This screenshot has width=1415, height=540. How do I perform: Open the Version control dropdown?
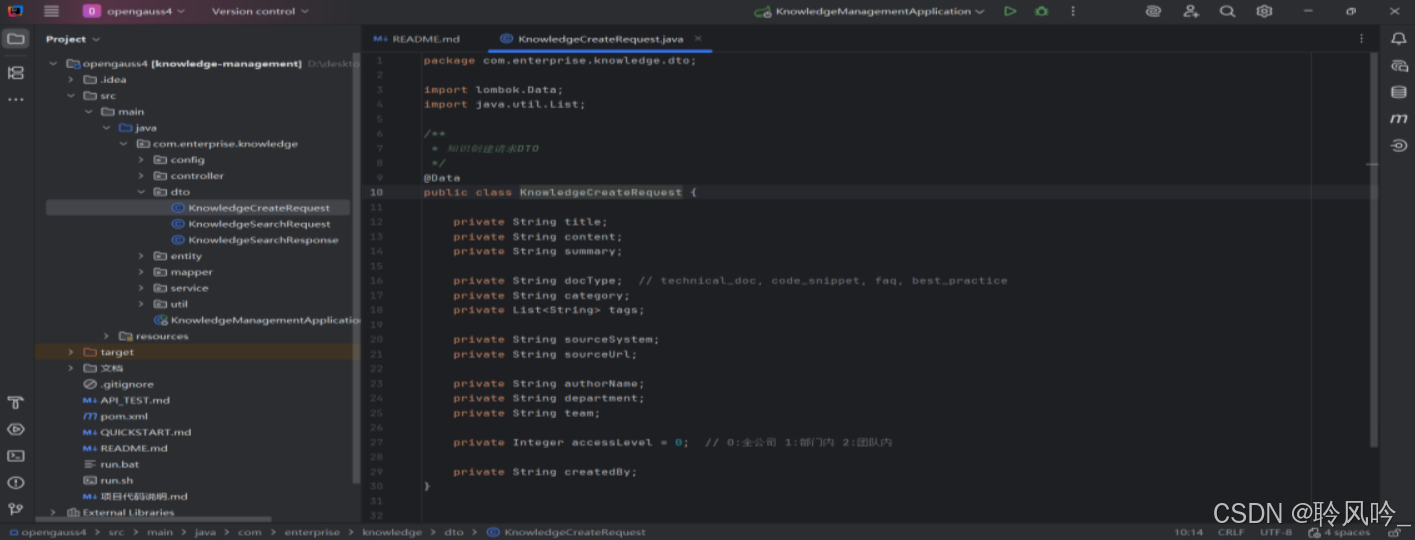click(260, 11)
